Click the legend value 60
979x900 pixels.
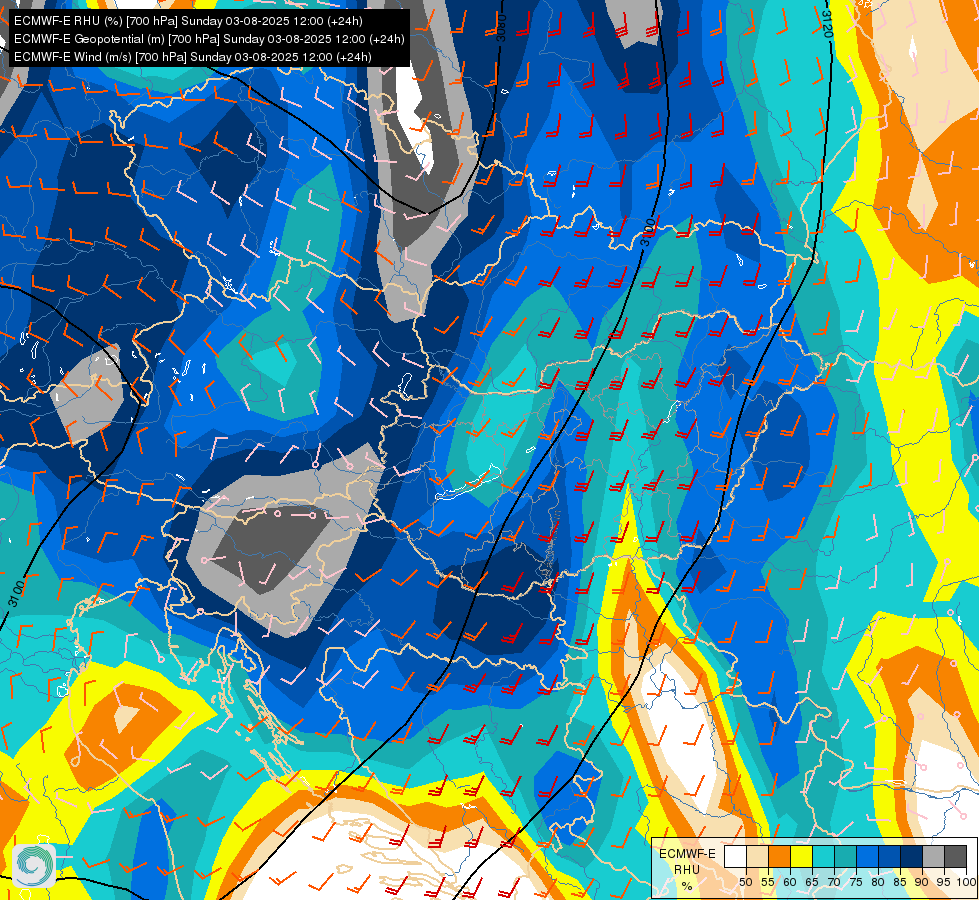click(790, 882)
